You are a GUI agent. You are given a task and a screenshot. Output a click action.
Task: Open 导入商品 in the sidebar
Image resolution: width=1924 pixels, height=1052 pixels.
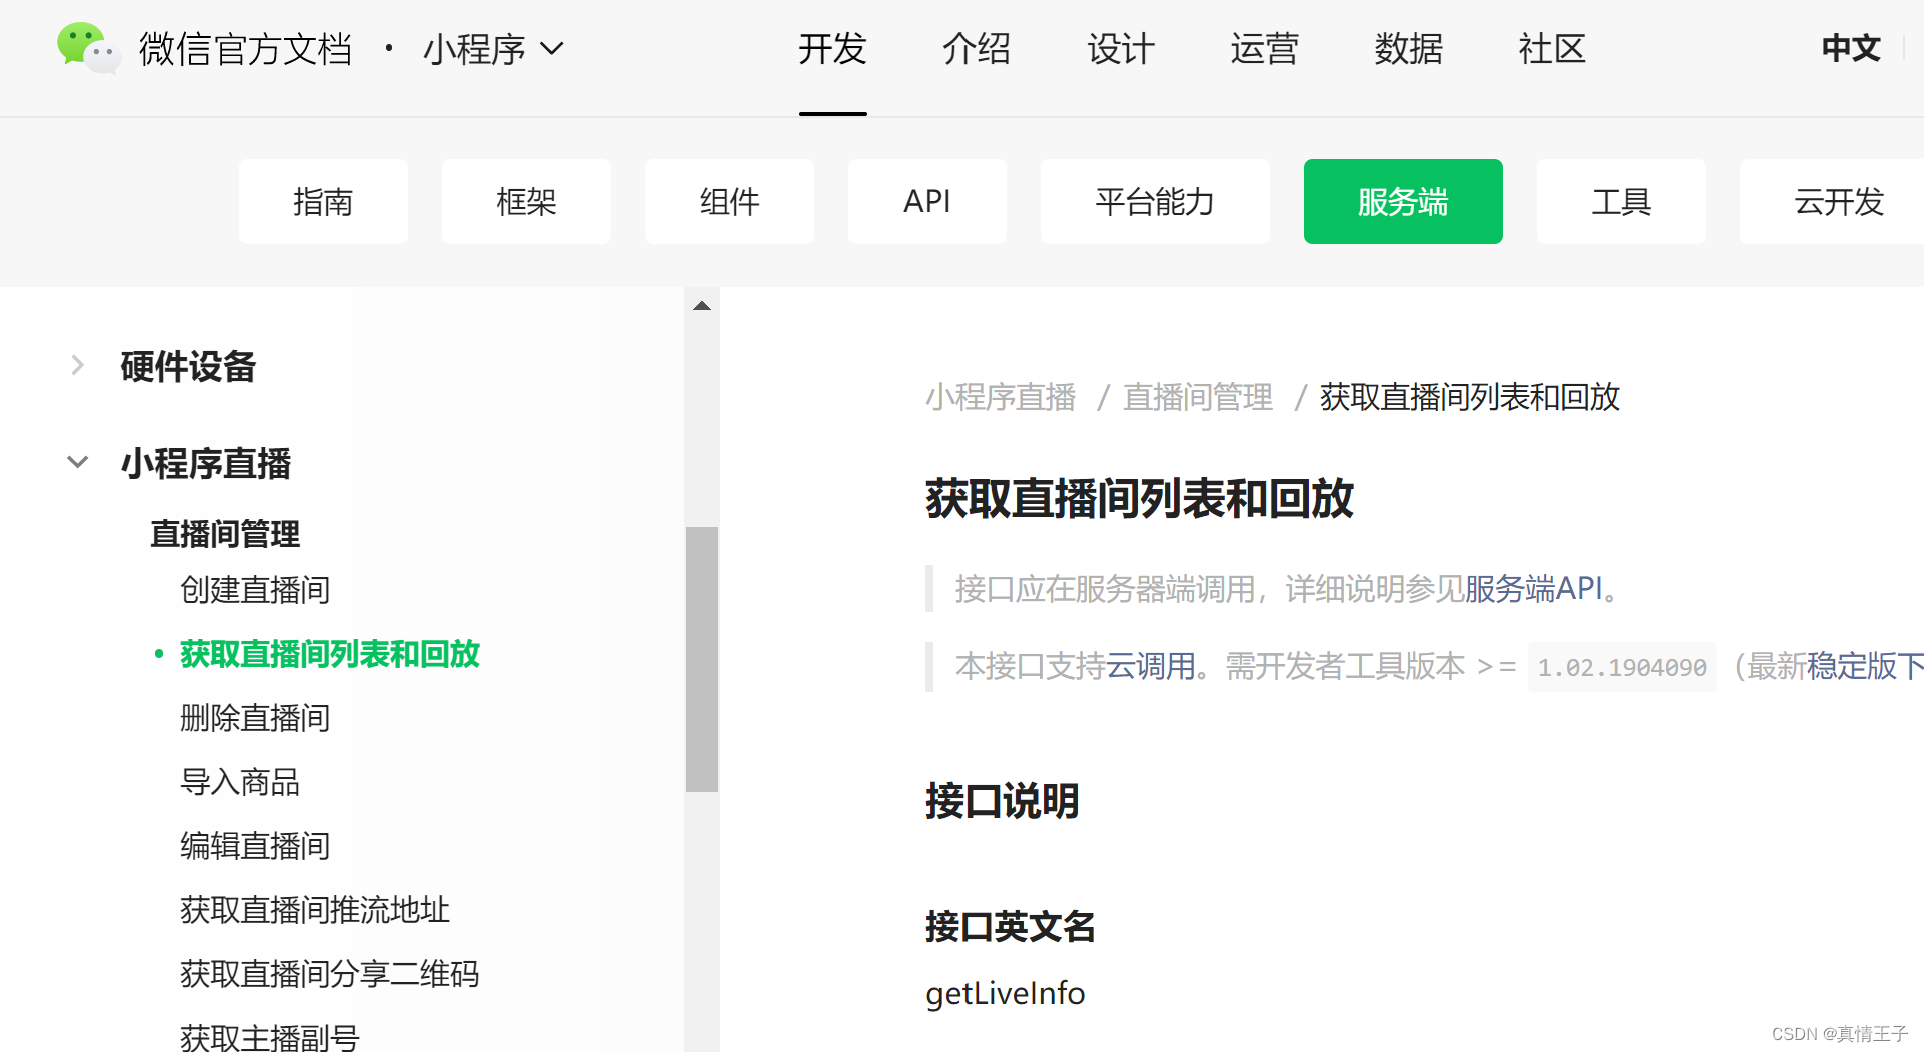click(240, 781)
